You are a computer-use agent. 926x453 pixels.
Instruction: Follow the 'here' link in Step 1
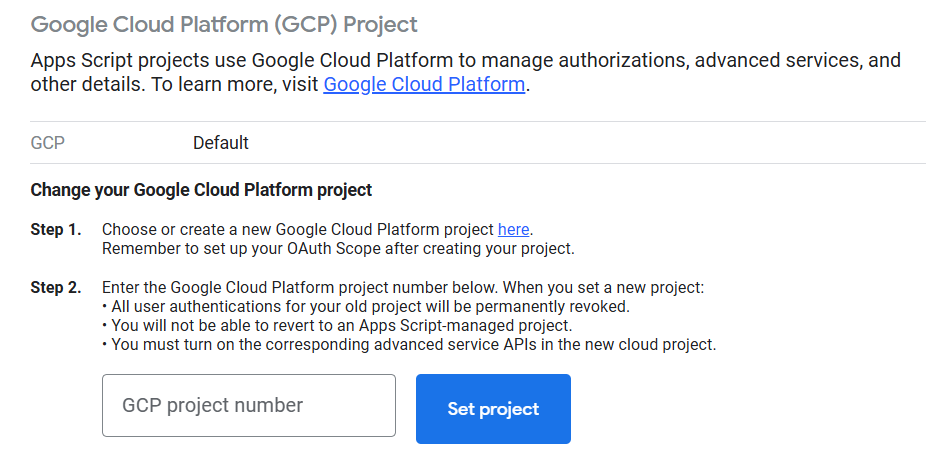(513, 229)
